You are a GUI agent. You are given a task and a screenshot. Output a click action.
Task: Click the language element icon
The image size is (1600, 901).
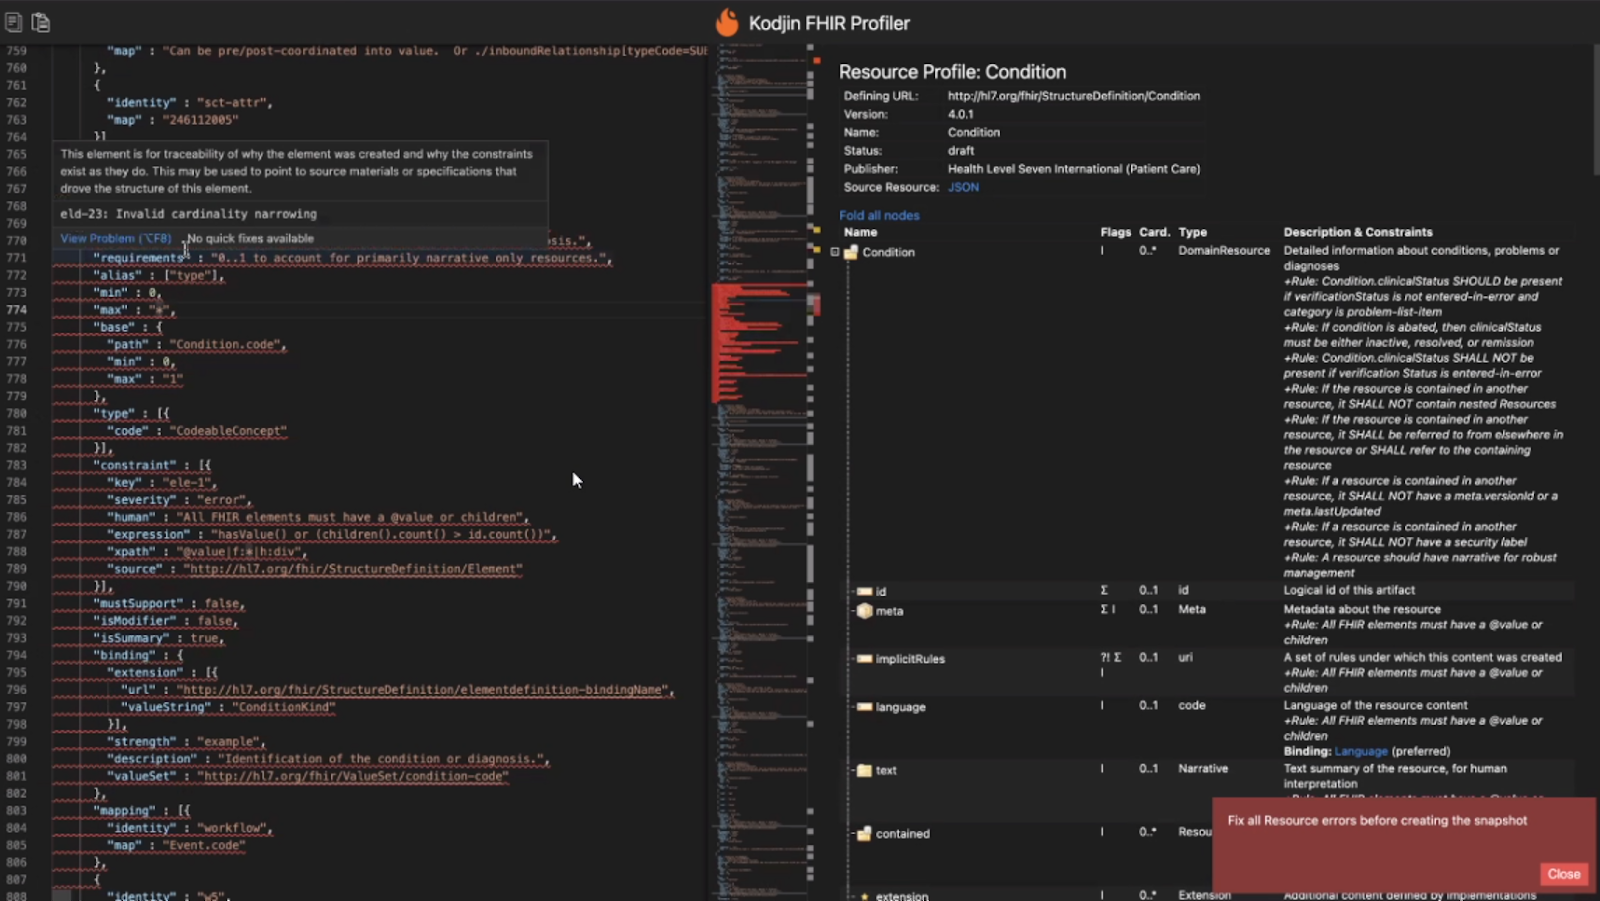pyautogui.click(x=864, y=707)
